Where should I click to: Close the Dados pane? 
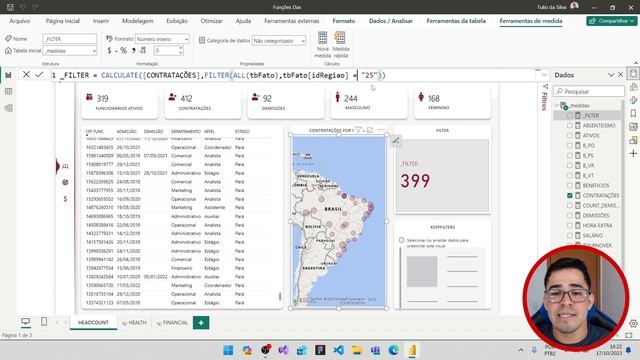(x=620, y=75)
